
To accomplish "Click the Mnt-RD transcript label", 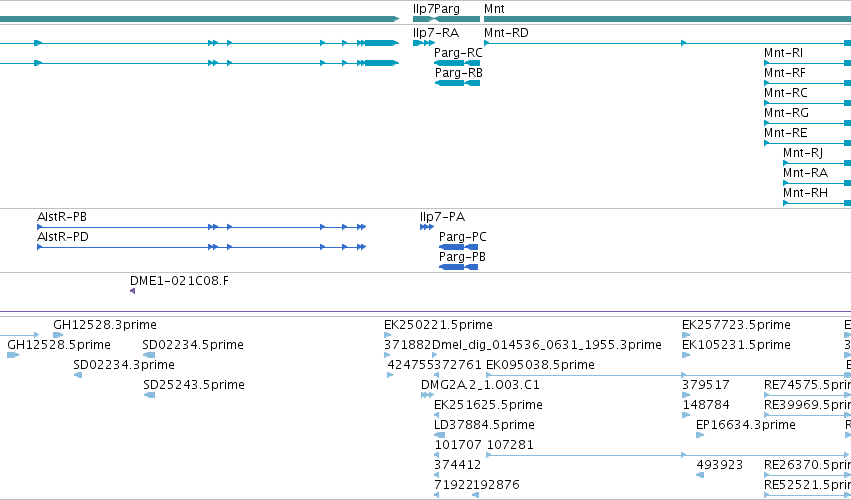I will tap(506, 33).
